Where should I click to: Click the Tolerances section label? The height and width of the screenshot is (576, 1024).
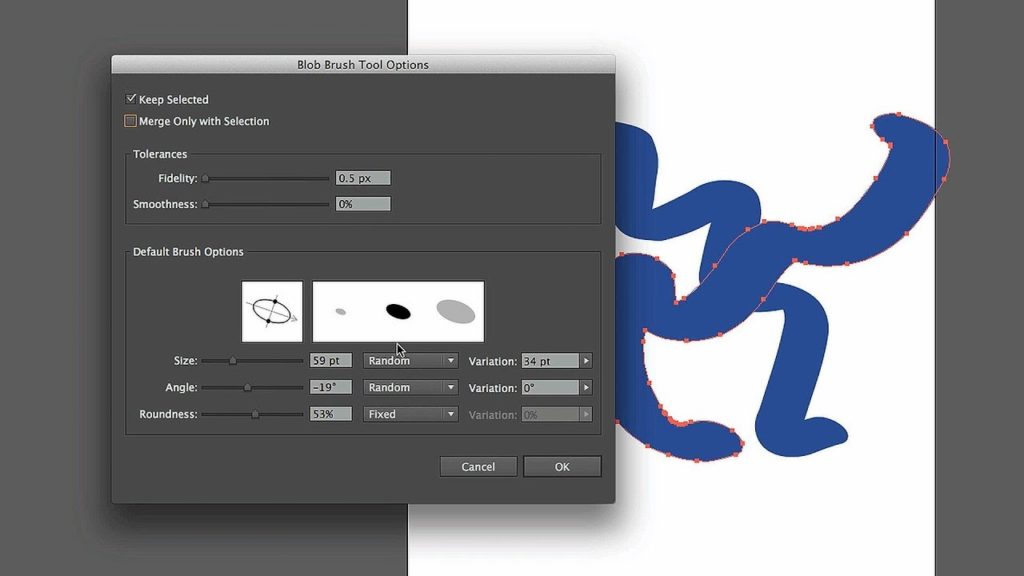[x=160, y=154]
